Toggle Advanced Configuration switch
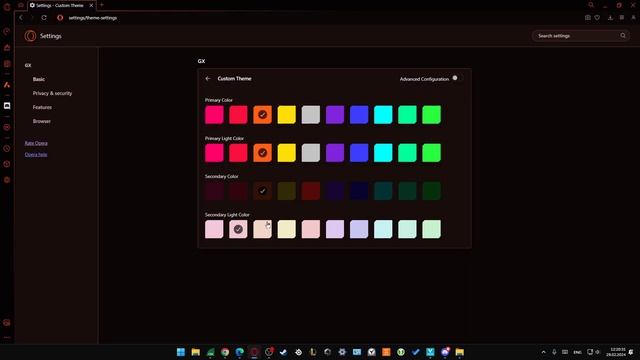This screenshot has width=640, height=360. click(x=458, y=78)
